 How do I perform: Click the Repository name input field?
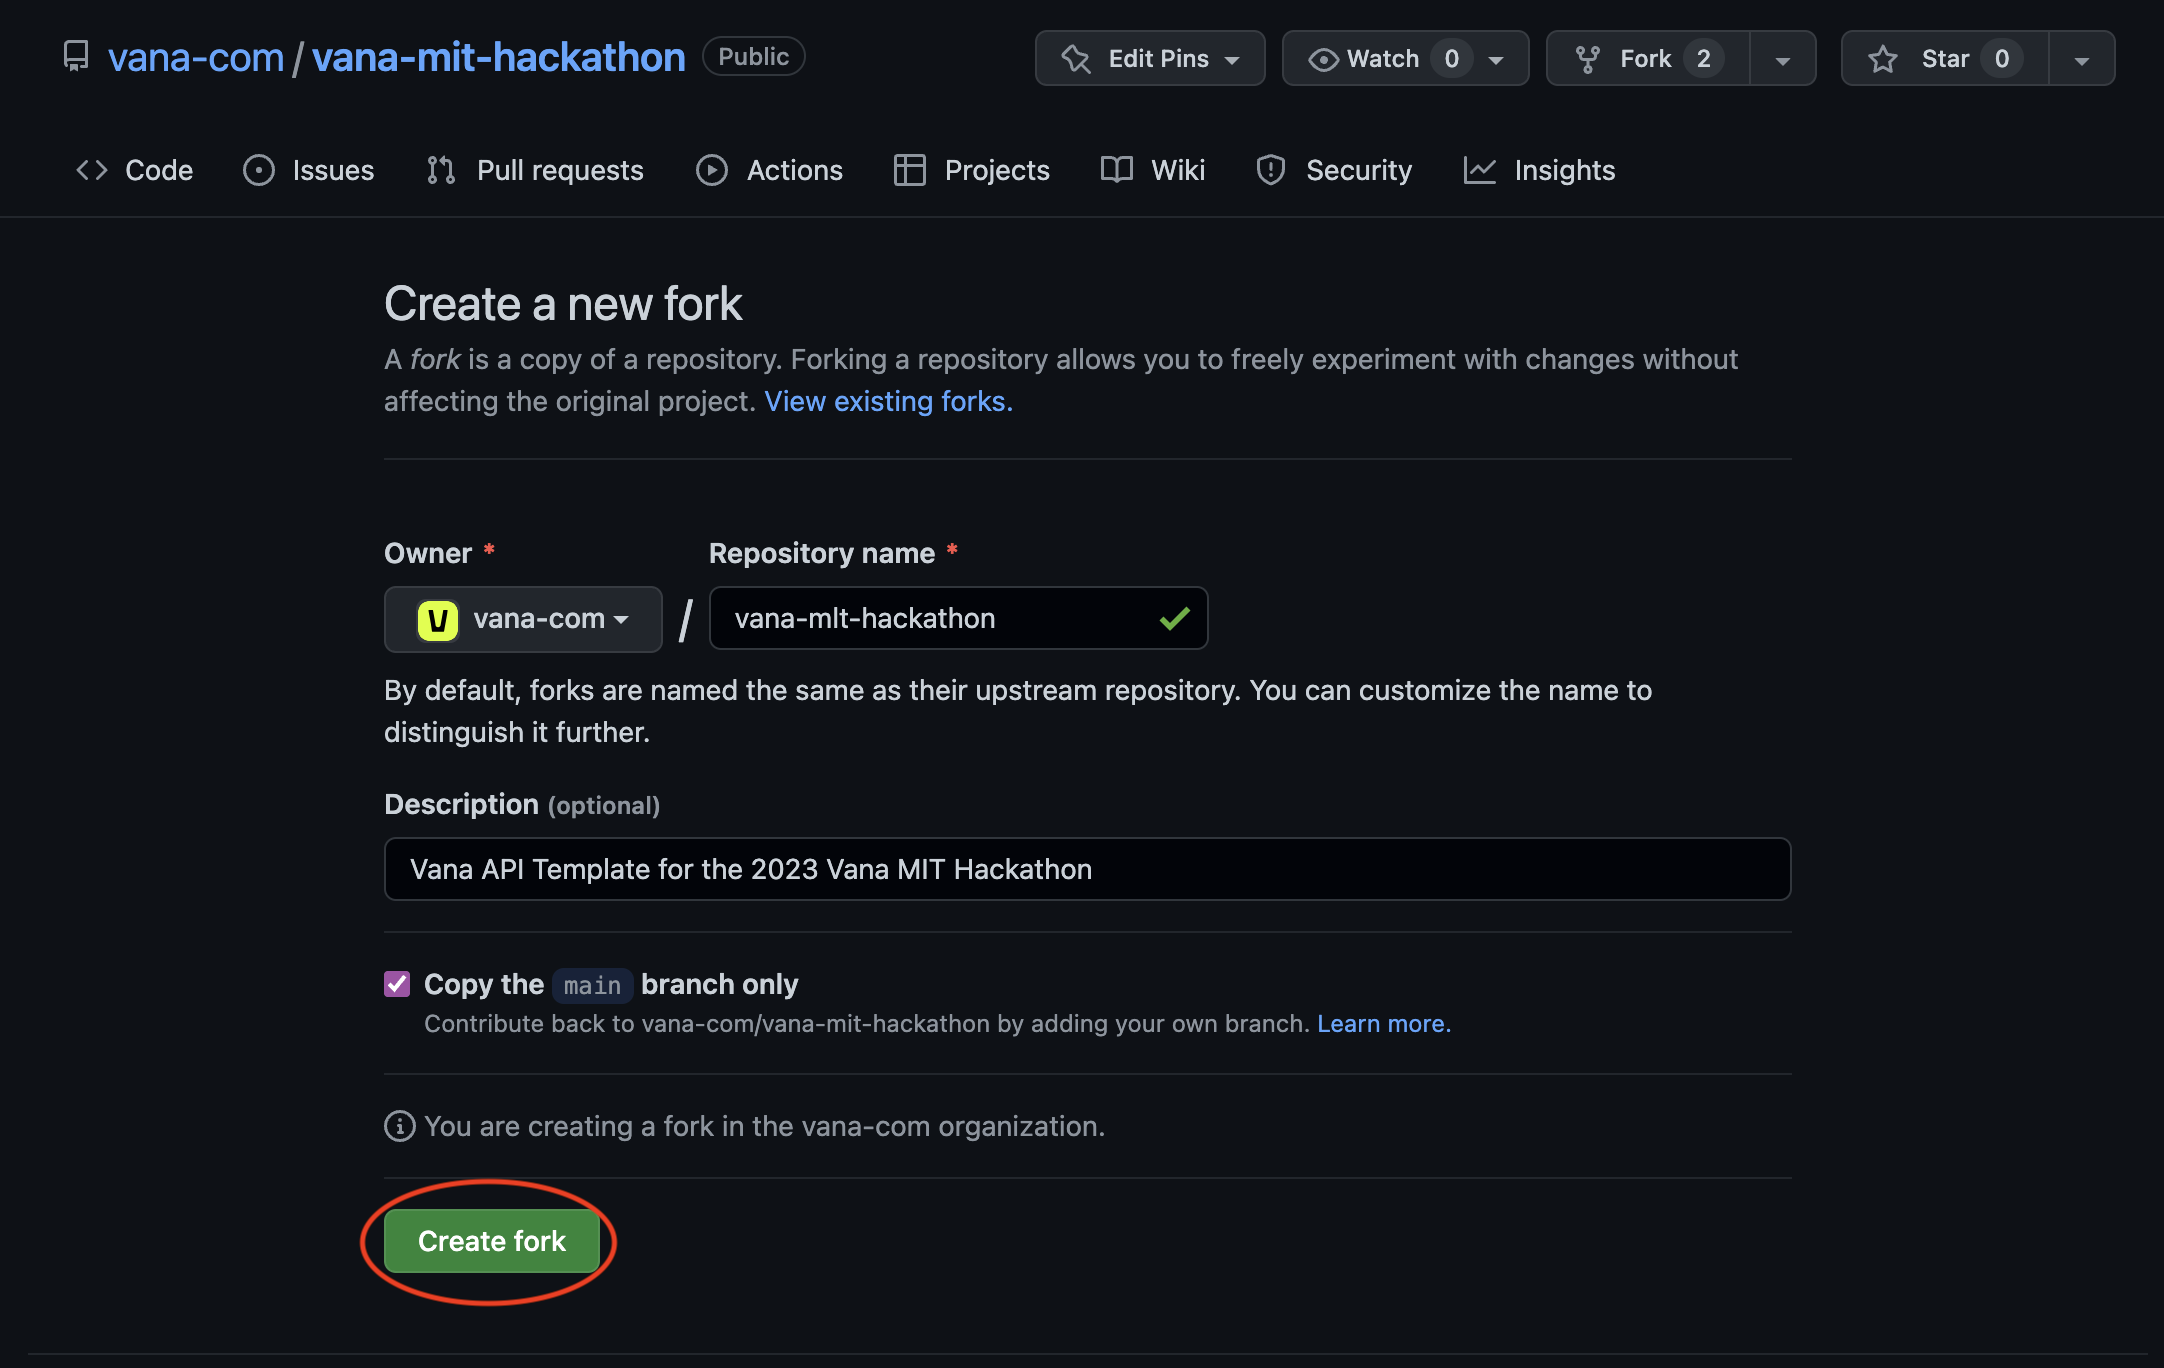click(x=940, y=619)
